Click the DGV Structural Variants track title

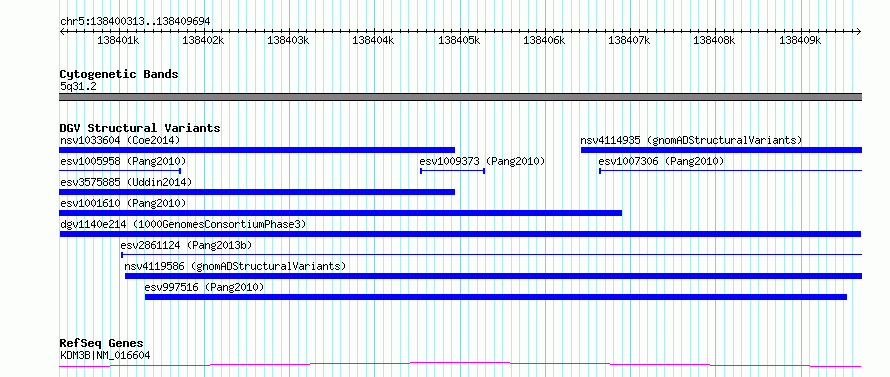click(x=140, y=128)
